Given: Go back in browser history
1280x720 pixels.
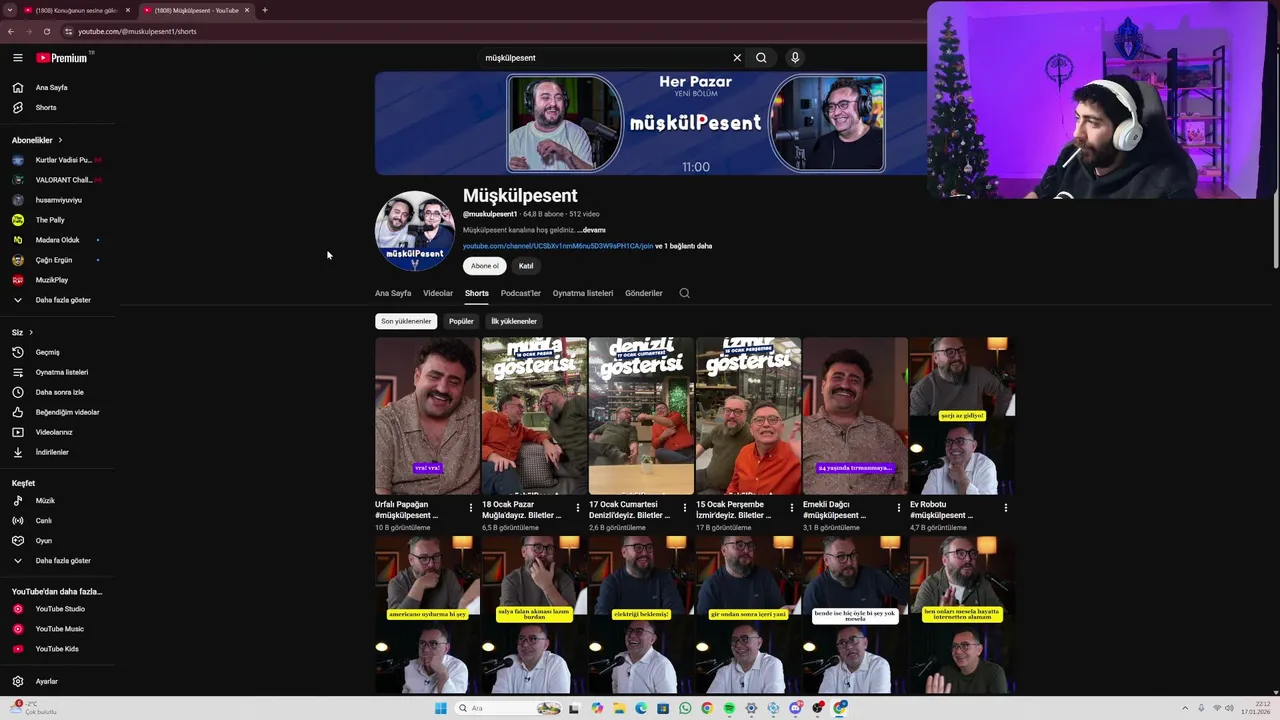Looking at the screenshot, I should 11,31.
